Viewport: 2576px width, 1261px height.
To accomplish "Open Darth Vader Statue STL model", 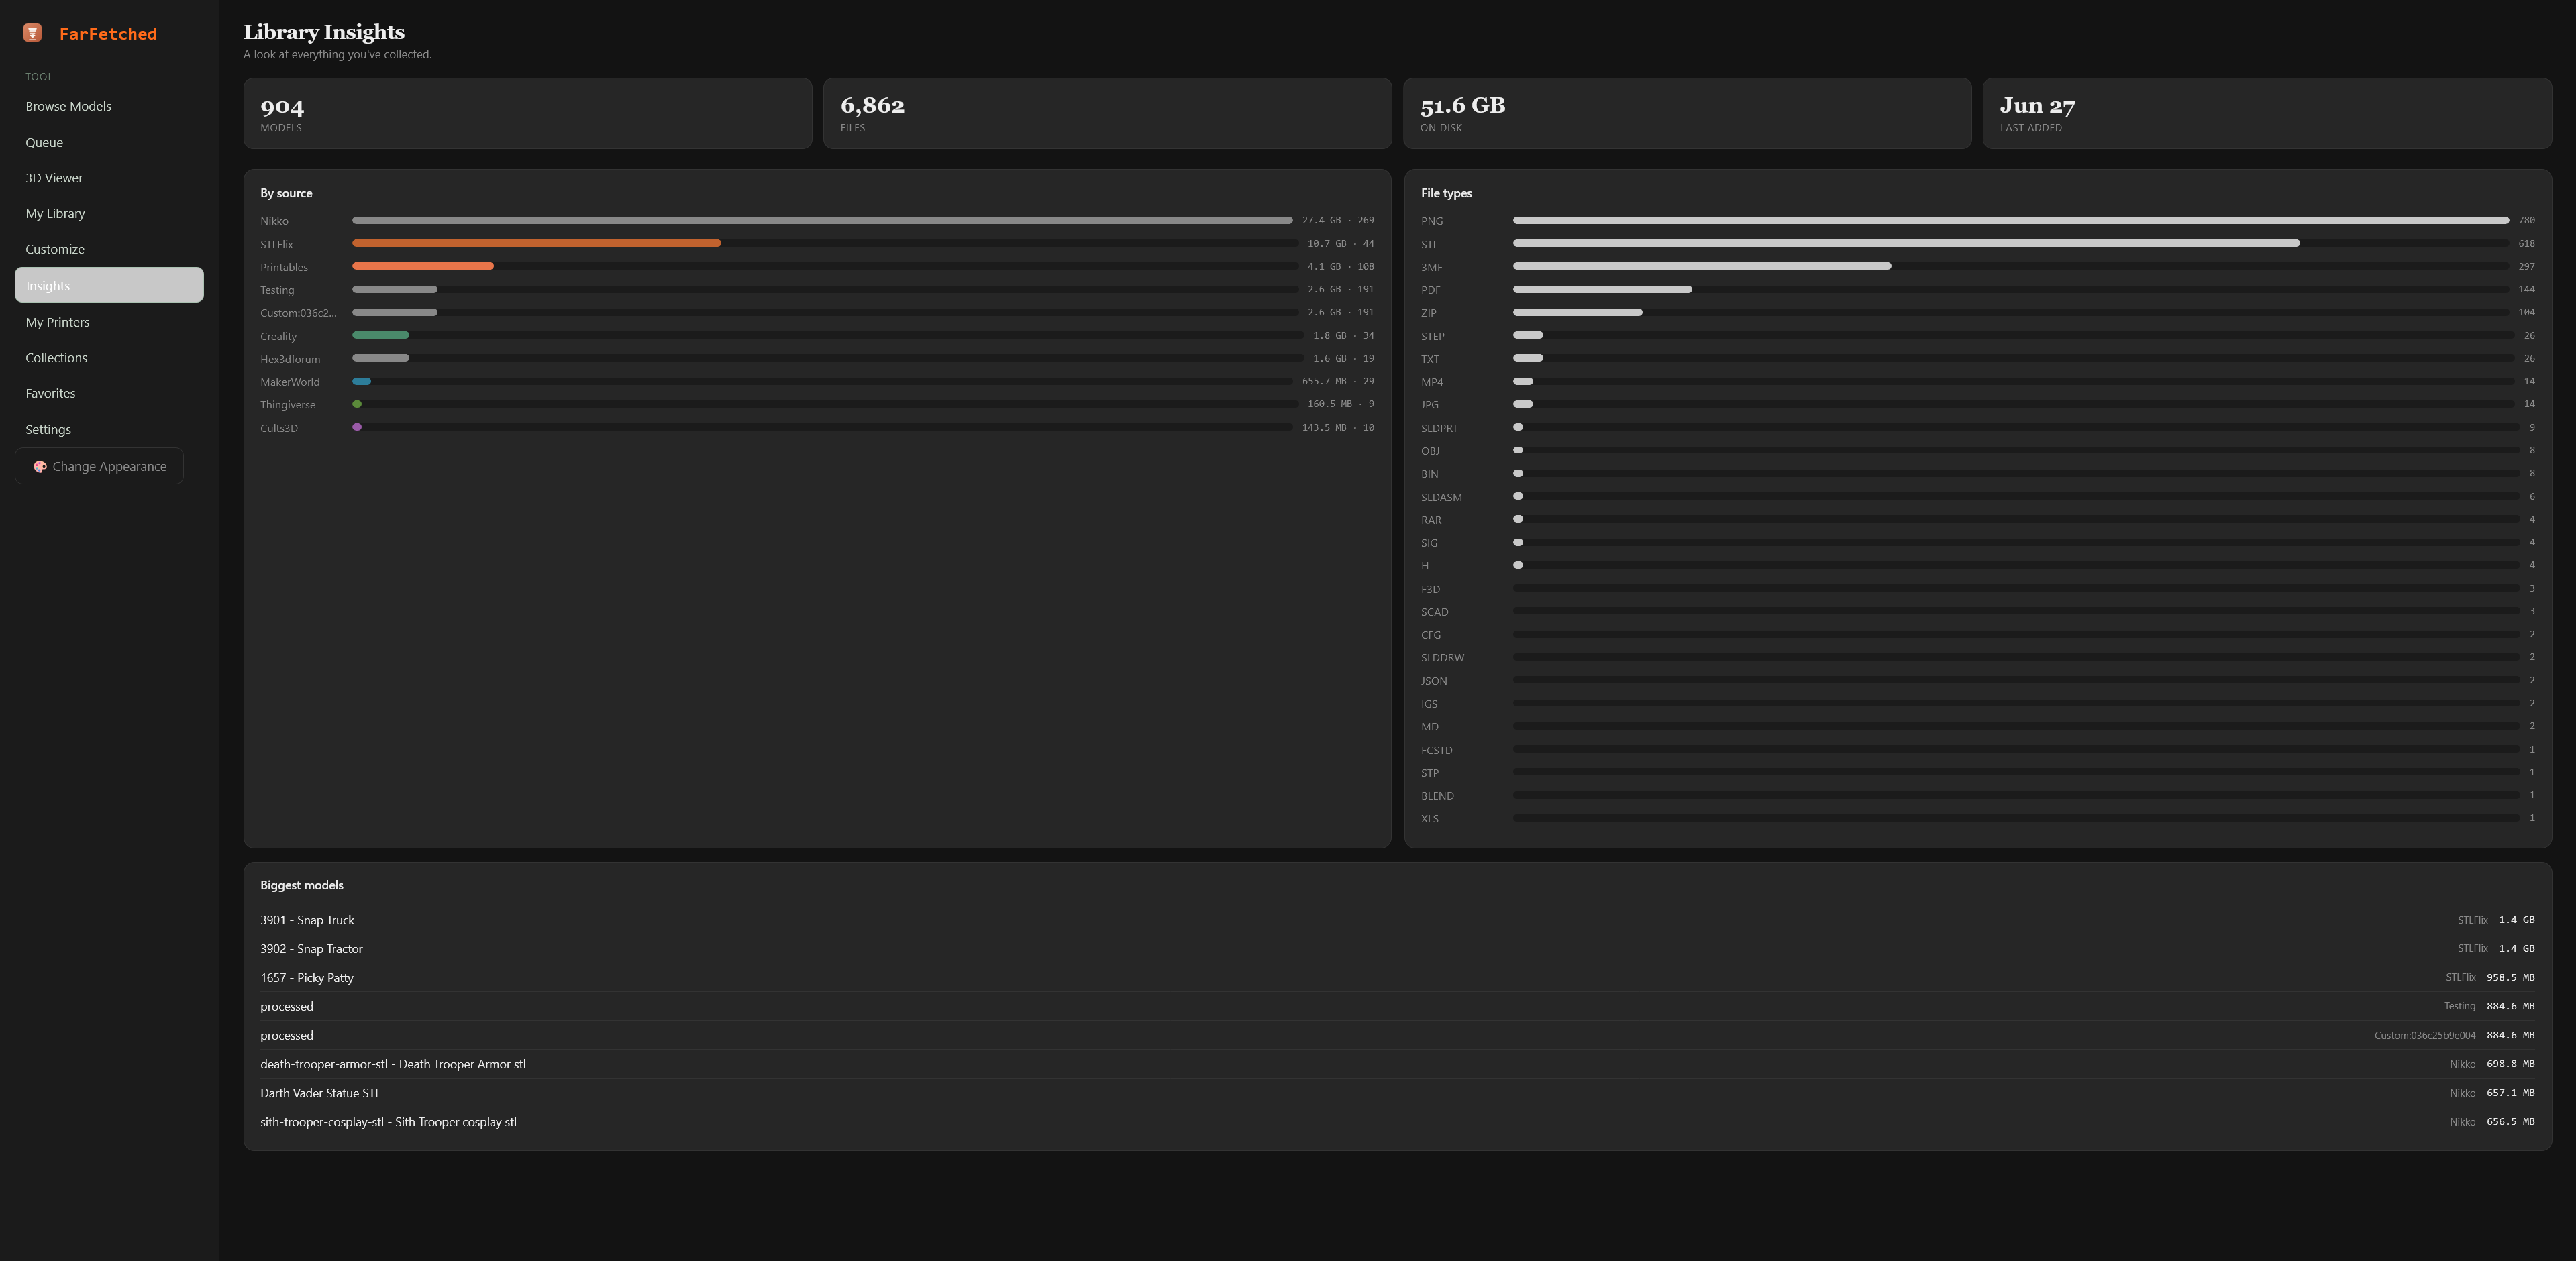I will (x=1397, y=1093).
